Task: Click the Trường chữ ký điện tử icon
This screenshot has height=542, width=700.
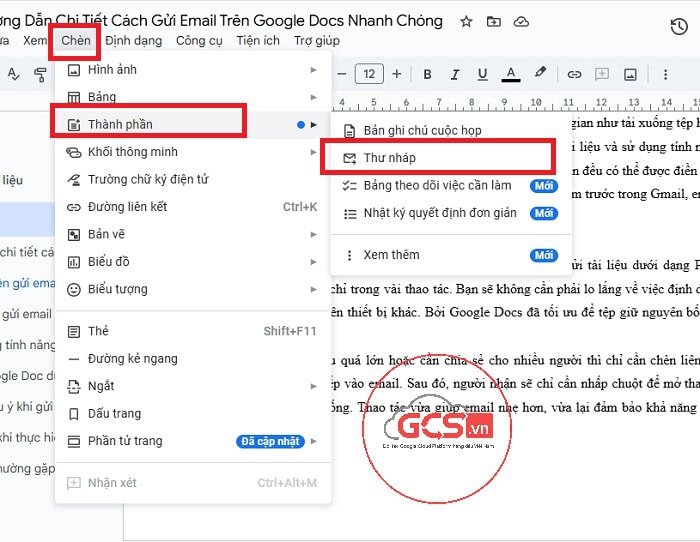Action: click(x=74, y=179)
